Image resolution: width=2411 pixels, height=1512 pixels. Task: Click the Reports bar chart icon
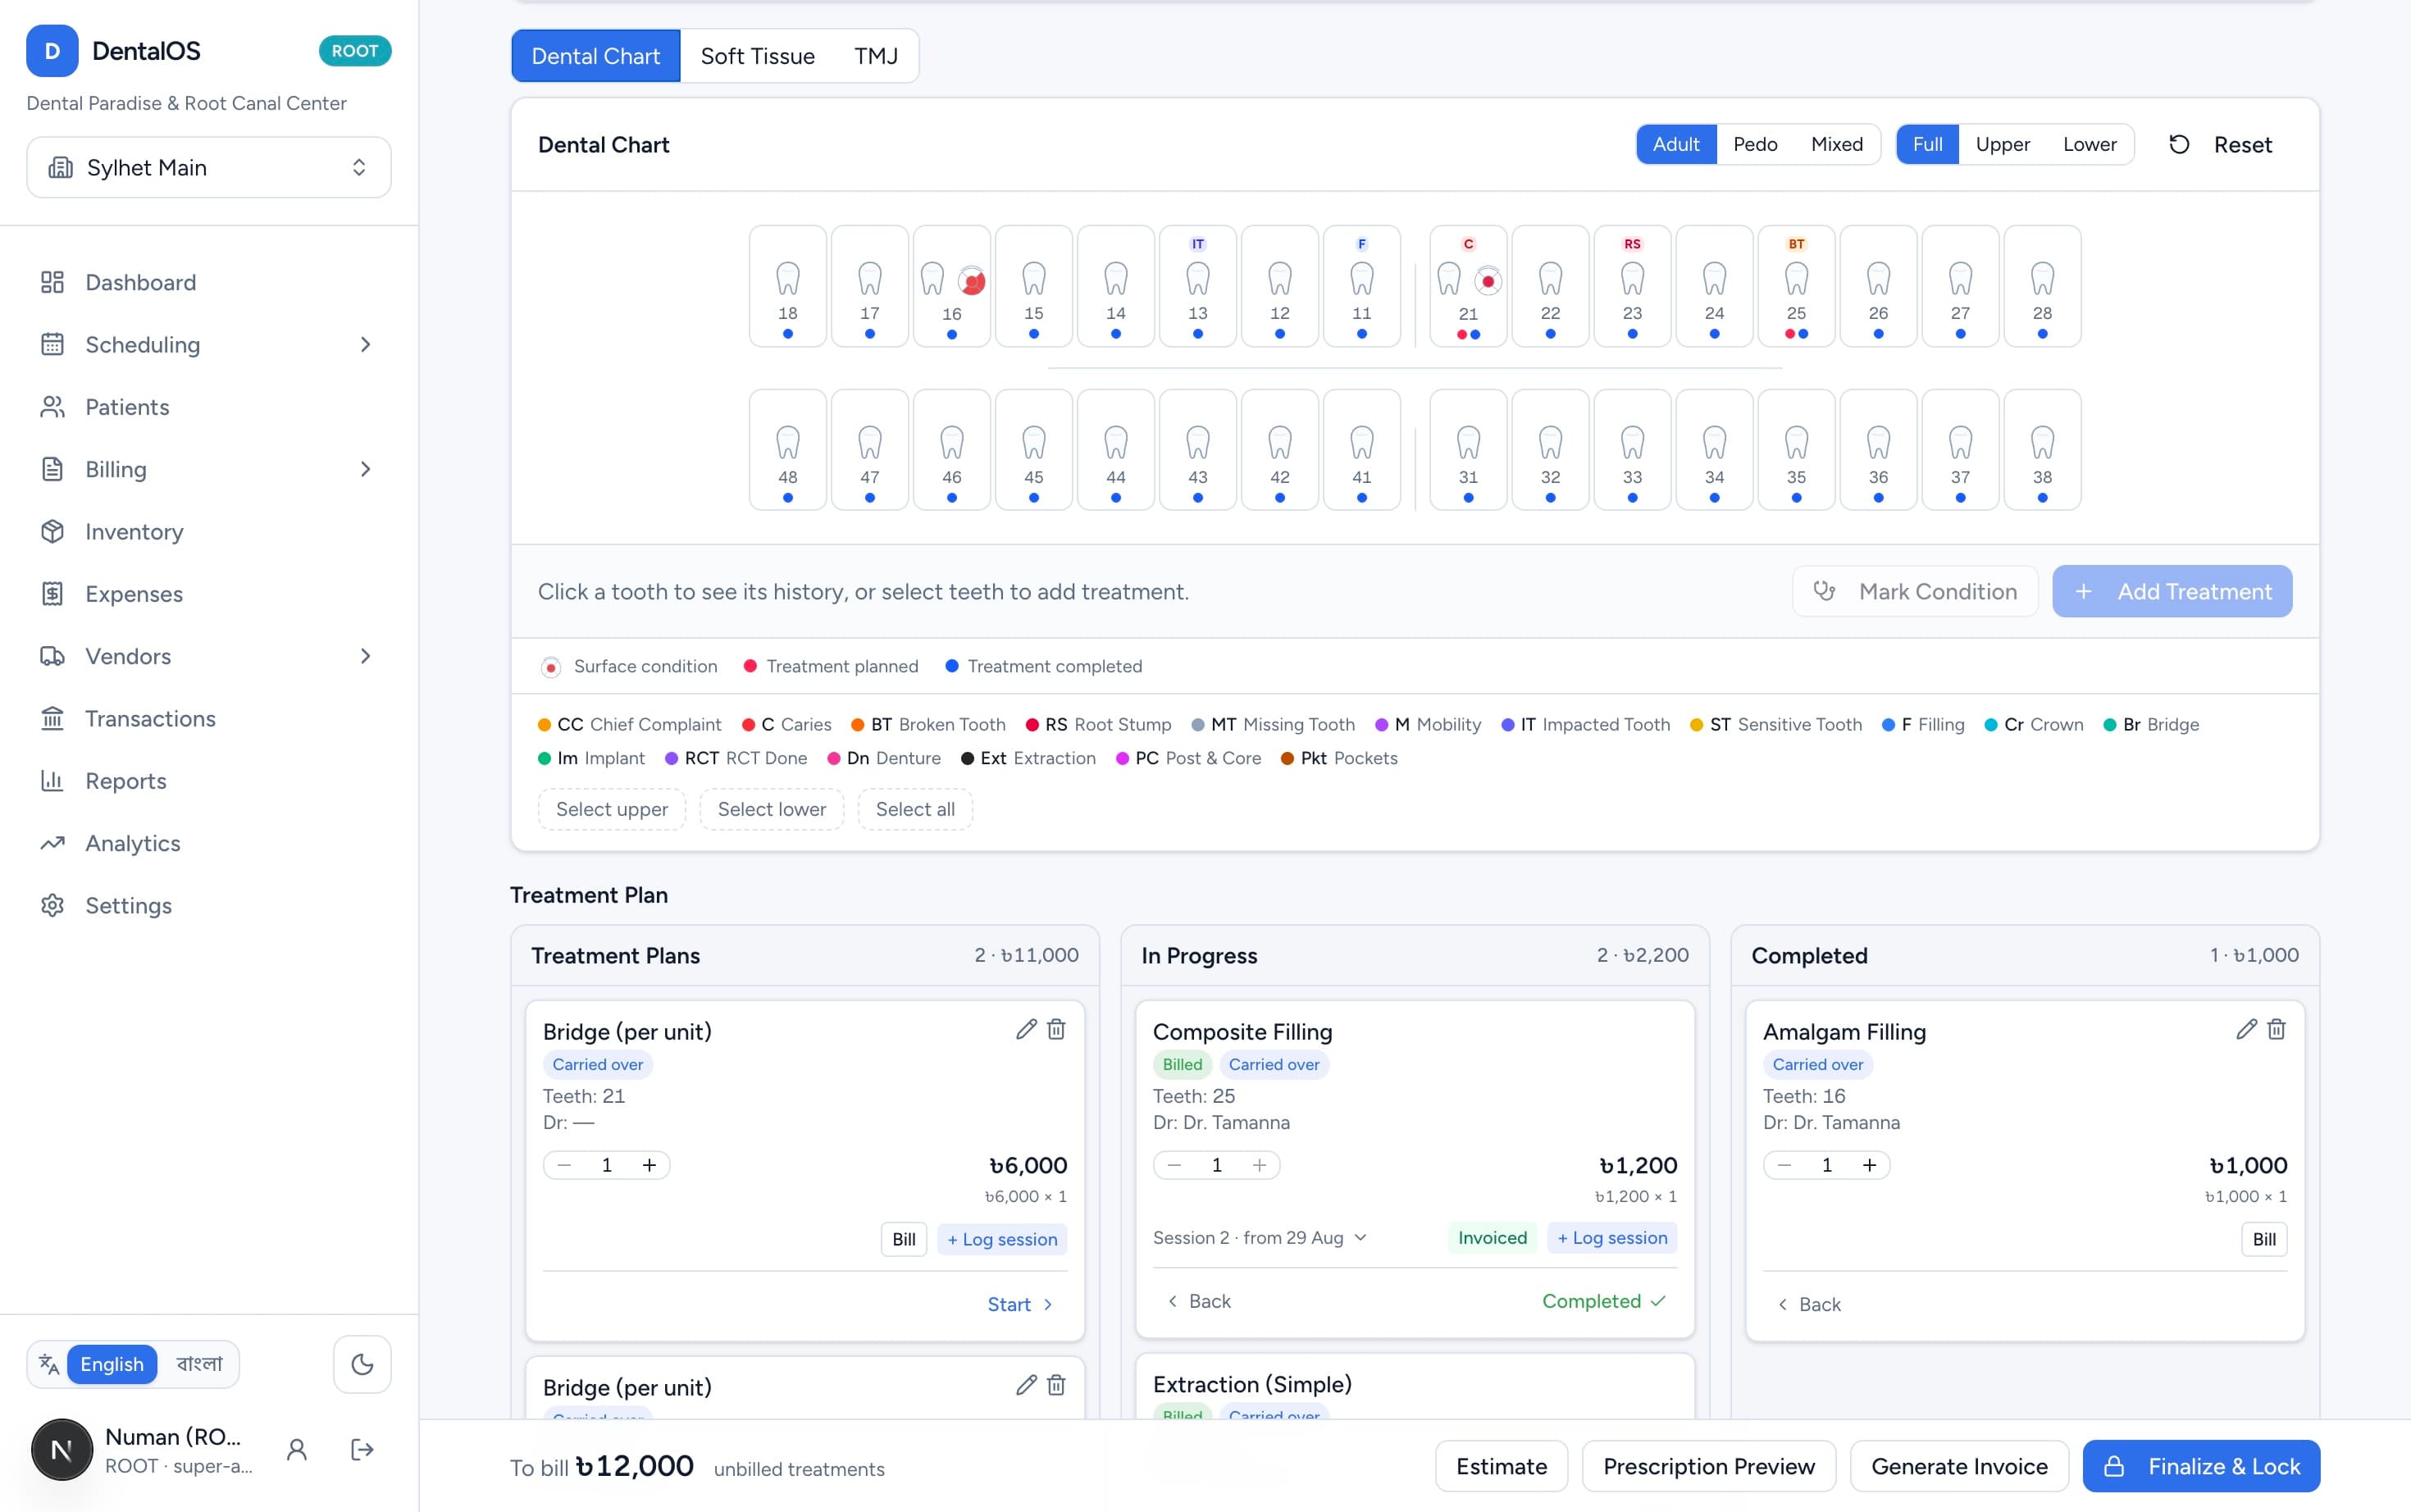(52, 781)
